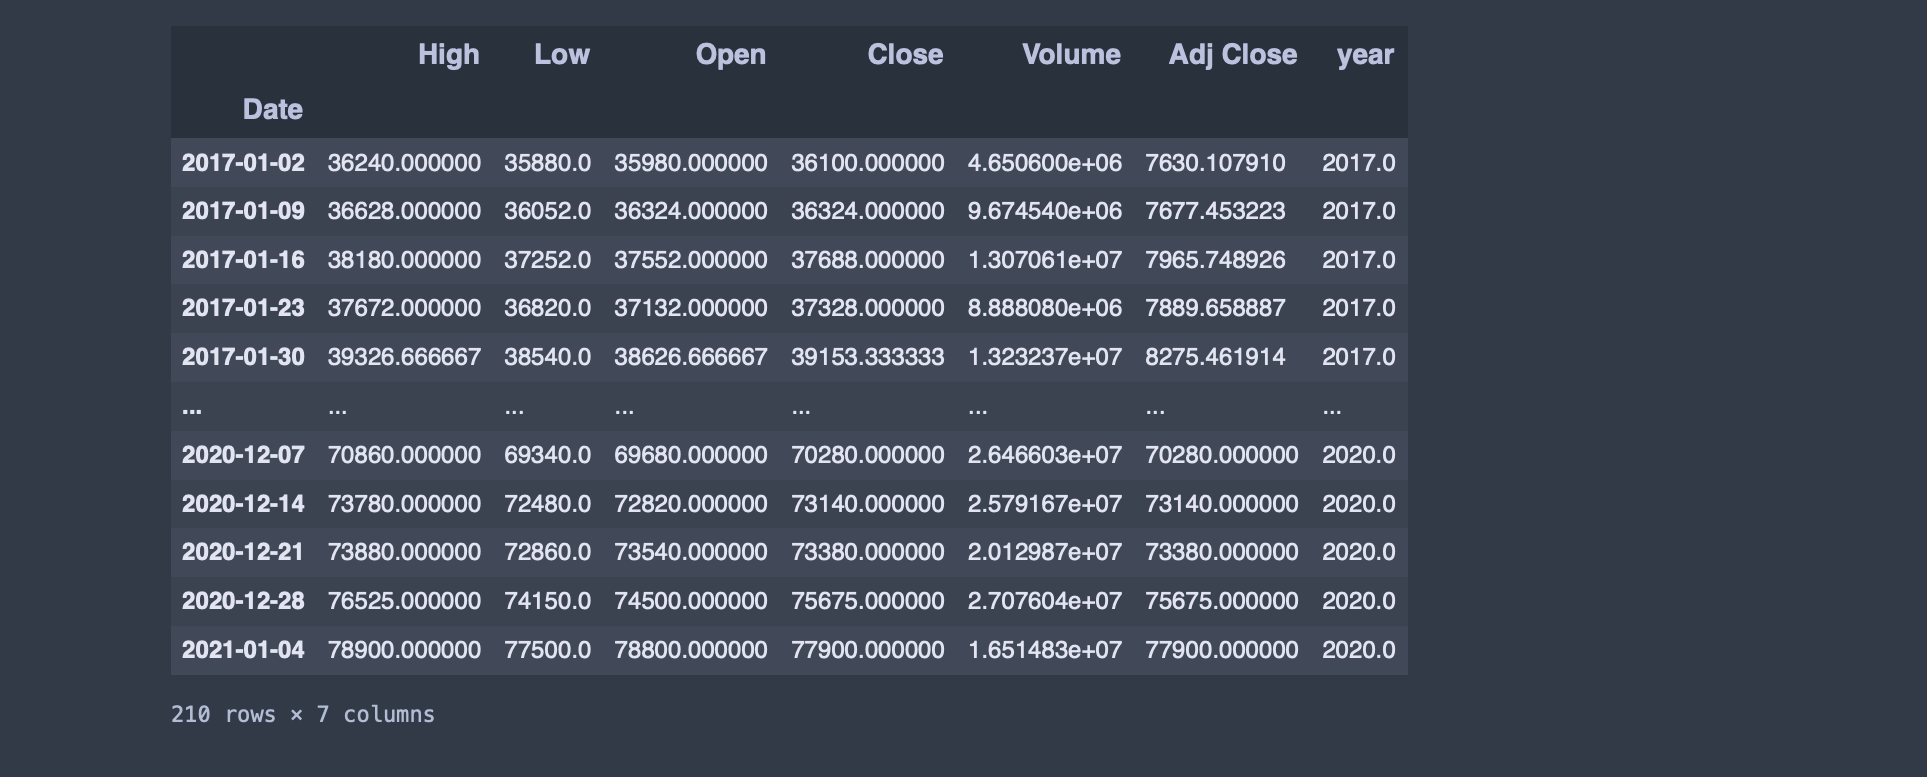Click the High column header
1927x777 pixels.
click(448, 55)
